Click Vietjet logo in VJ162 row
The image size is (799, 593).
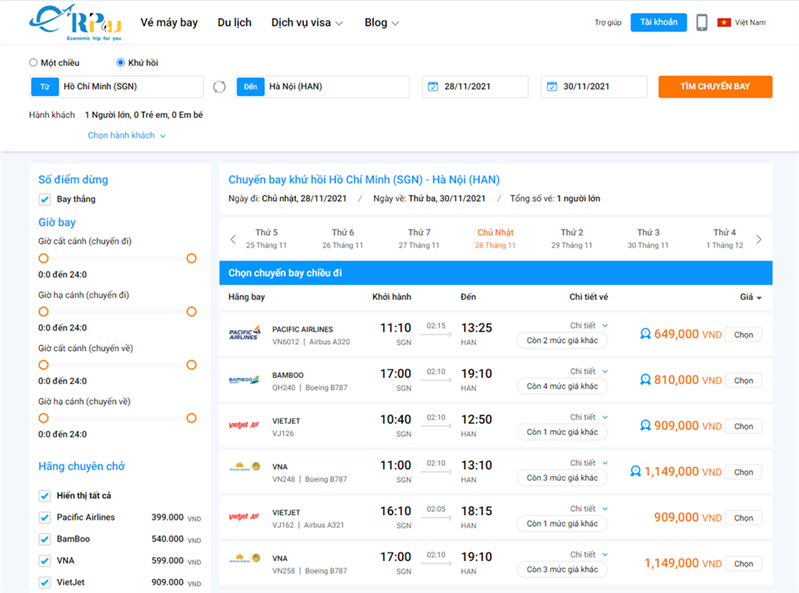(x=244, y=517)
